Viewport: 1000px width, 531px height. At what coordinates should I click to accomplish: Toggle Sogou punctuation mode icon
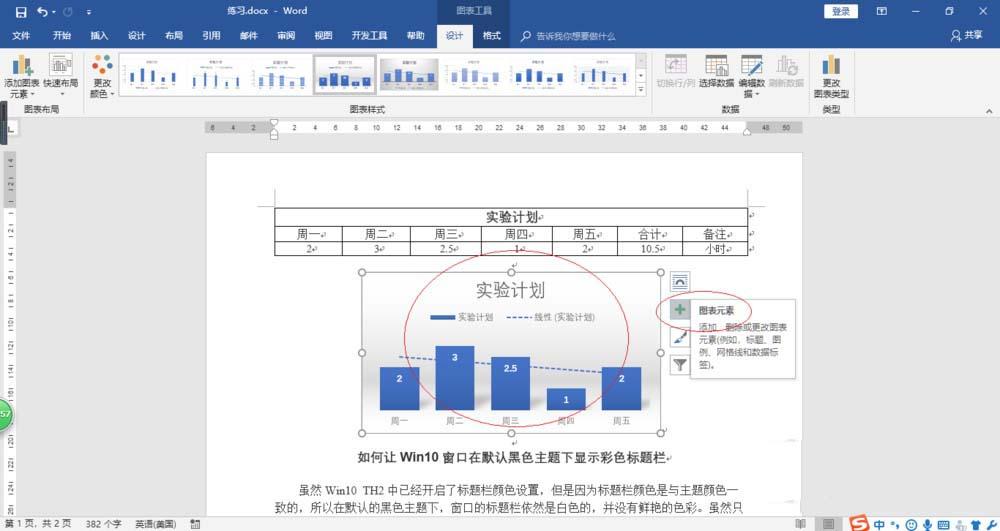point(895,524)
